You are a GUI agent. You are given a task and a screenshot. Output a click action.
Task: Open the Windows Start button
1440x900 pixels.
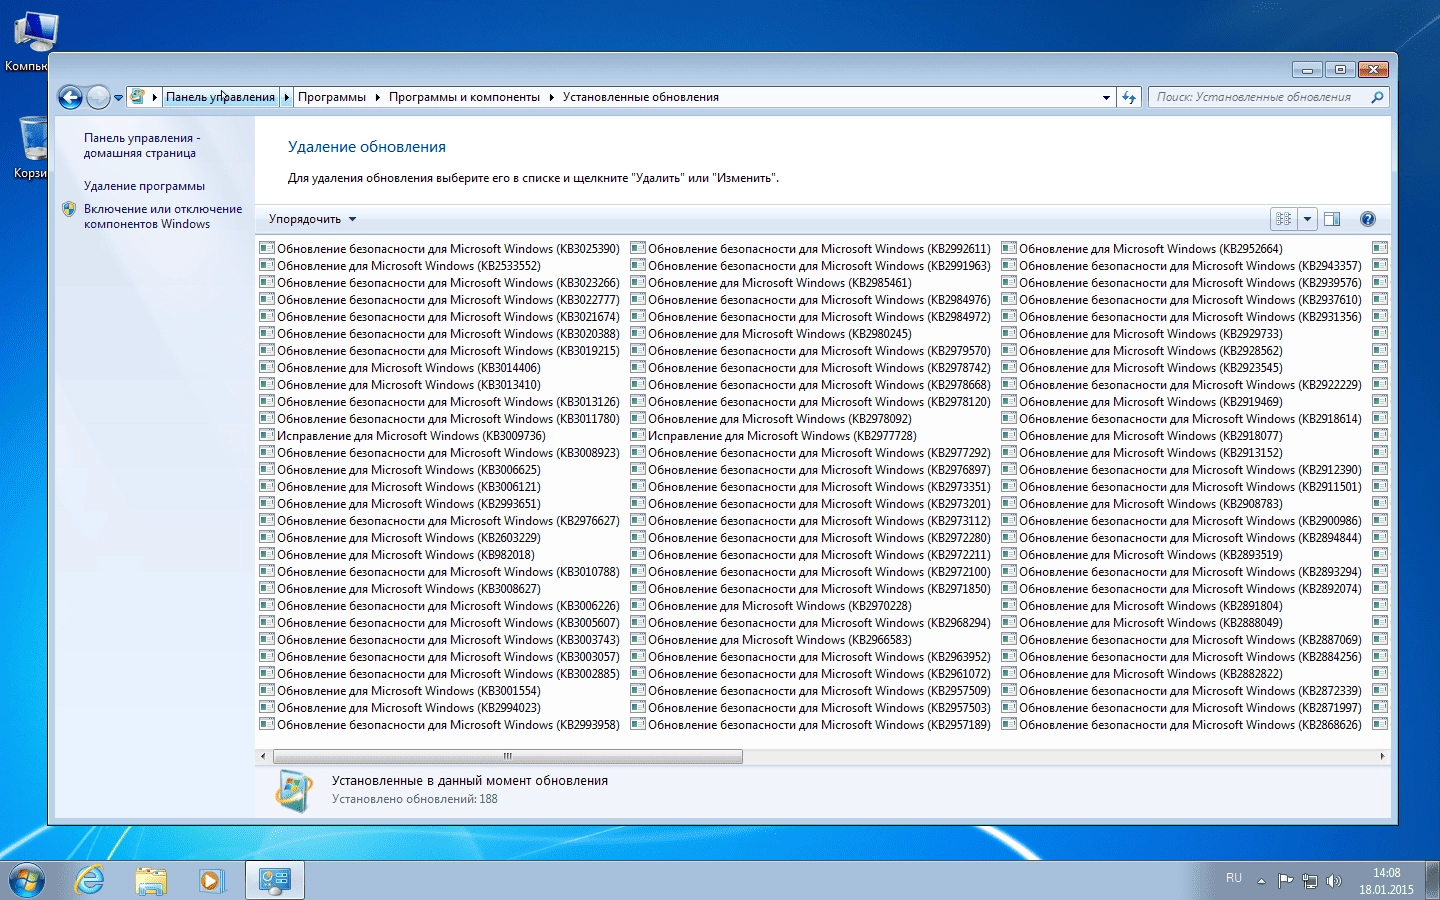point(26,881)
